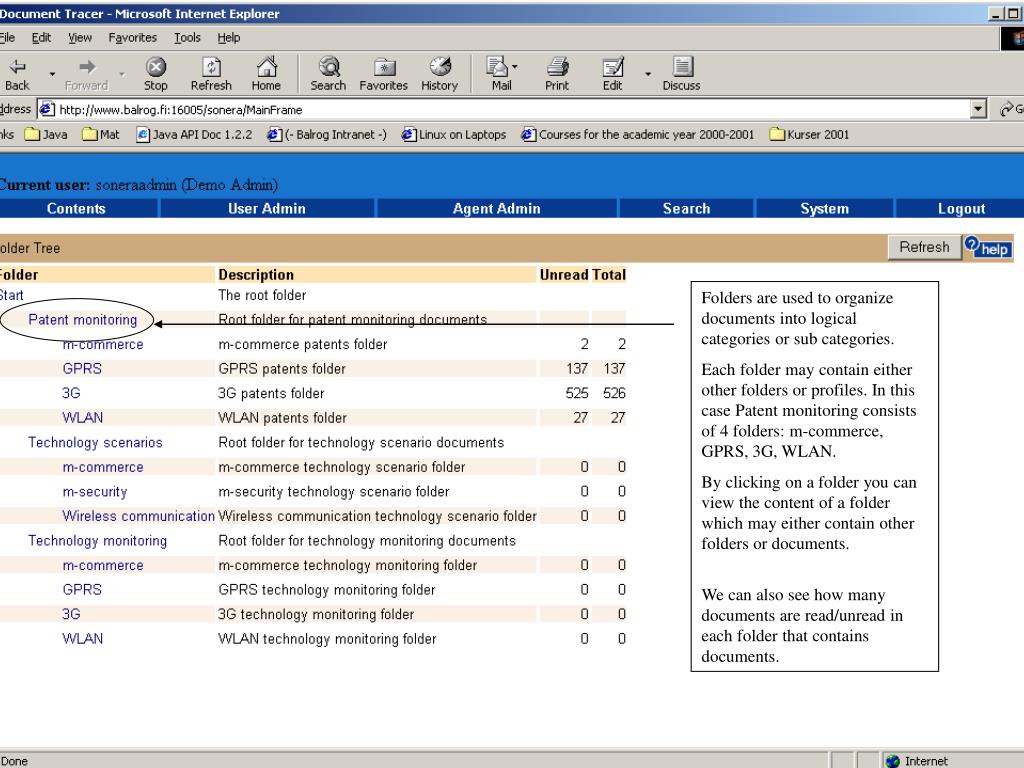Open the Kurser 2001 links folder
Image resolution: width=1024 pixels, height=768 pixels.
(x=809, y=135)
